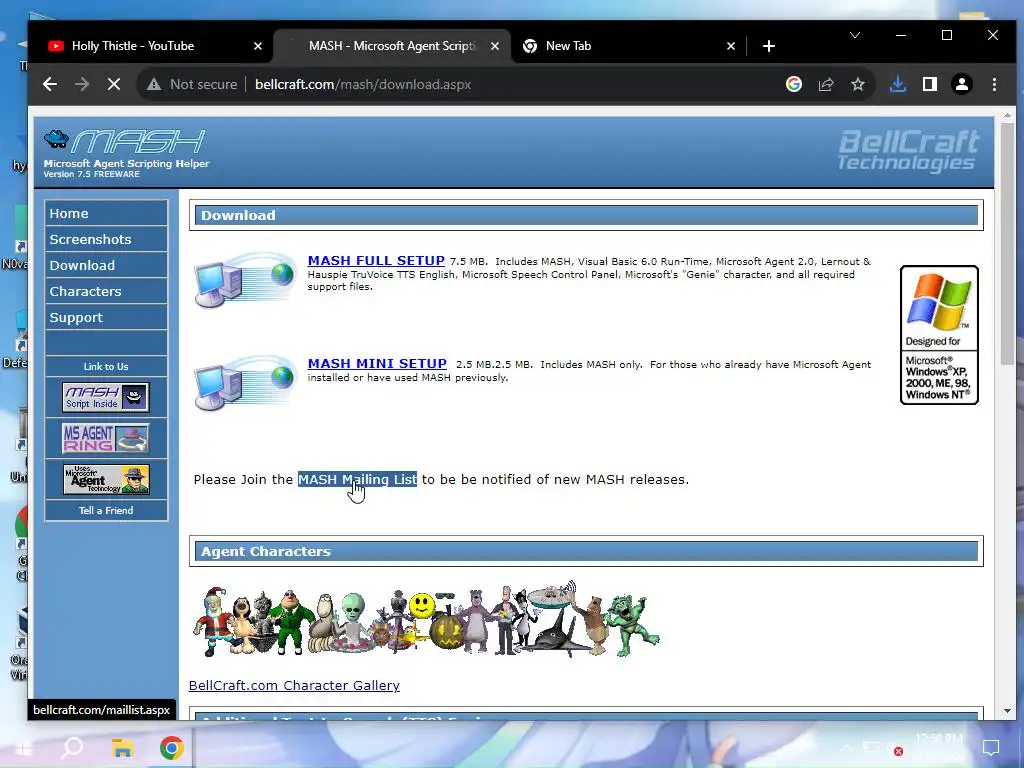
Task: Close the MASH tab
Action: pyautogui.click(x=495, y=46)
